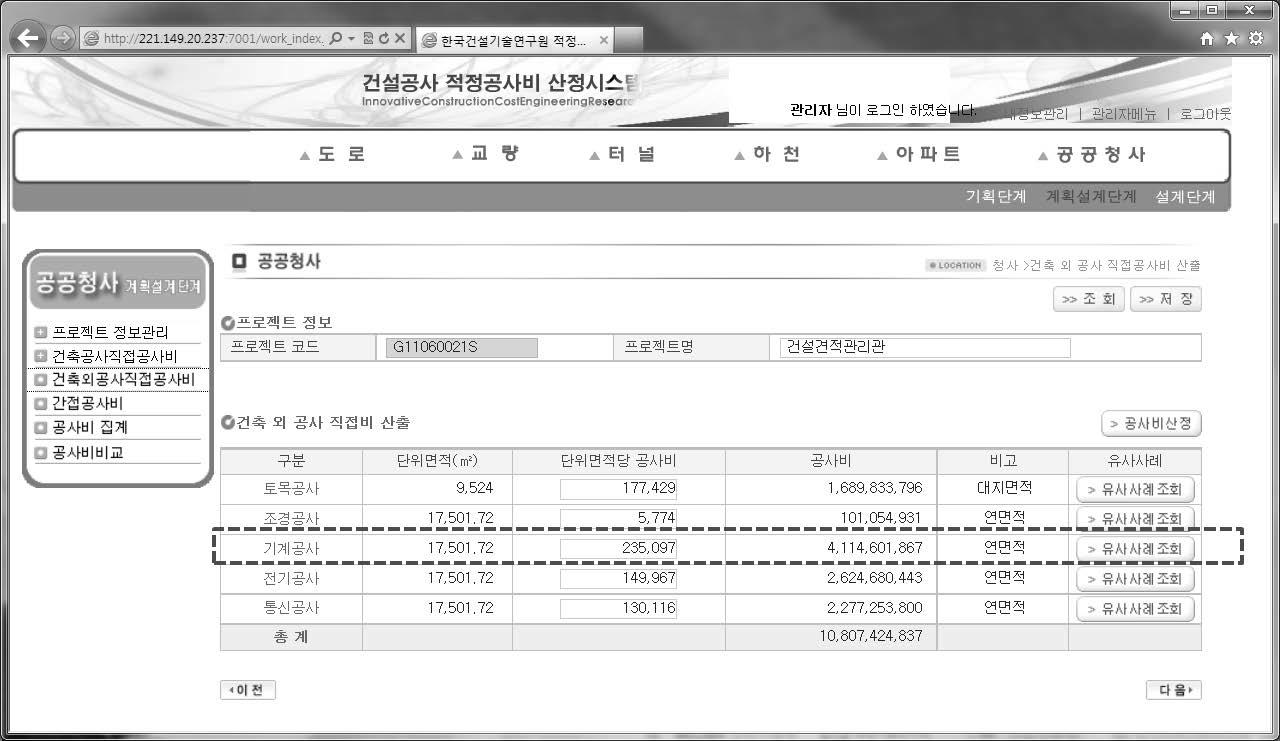This screenshot has height=741, width=1280.
Task: Click the 토목공사 area value 9,524
Action: [473, 489]
